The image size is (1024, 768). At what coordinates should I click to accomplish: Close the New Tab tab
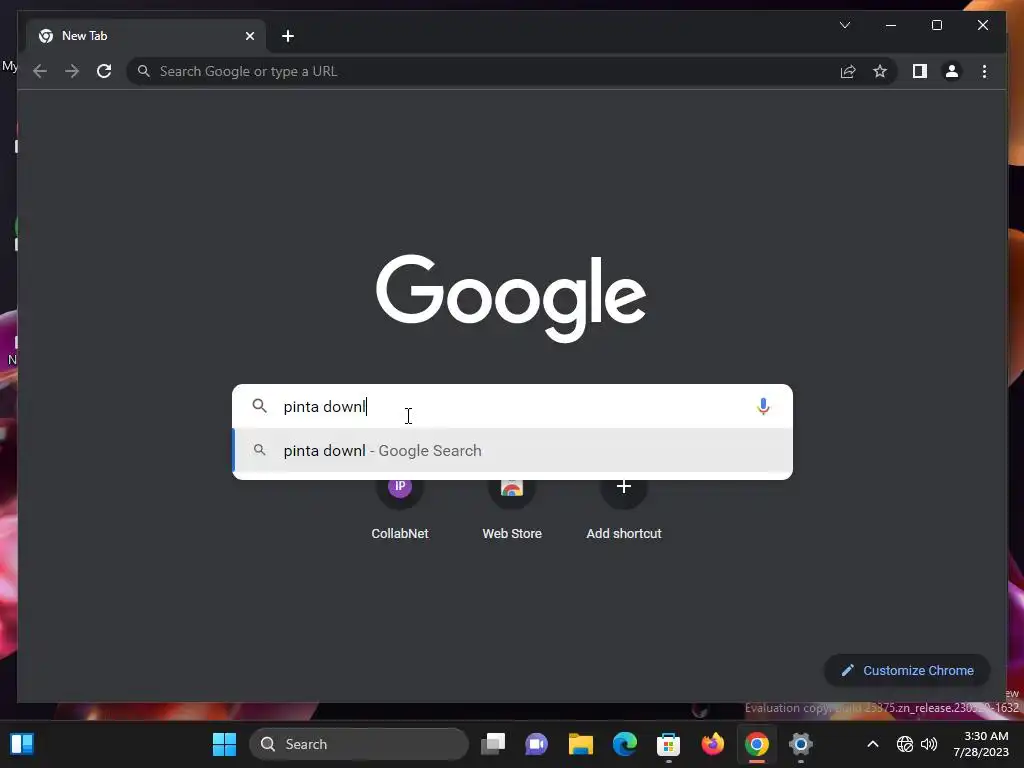click(x=249, y=36)
